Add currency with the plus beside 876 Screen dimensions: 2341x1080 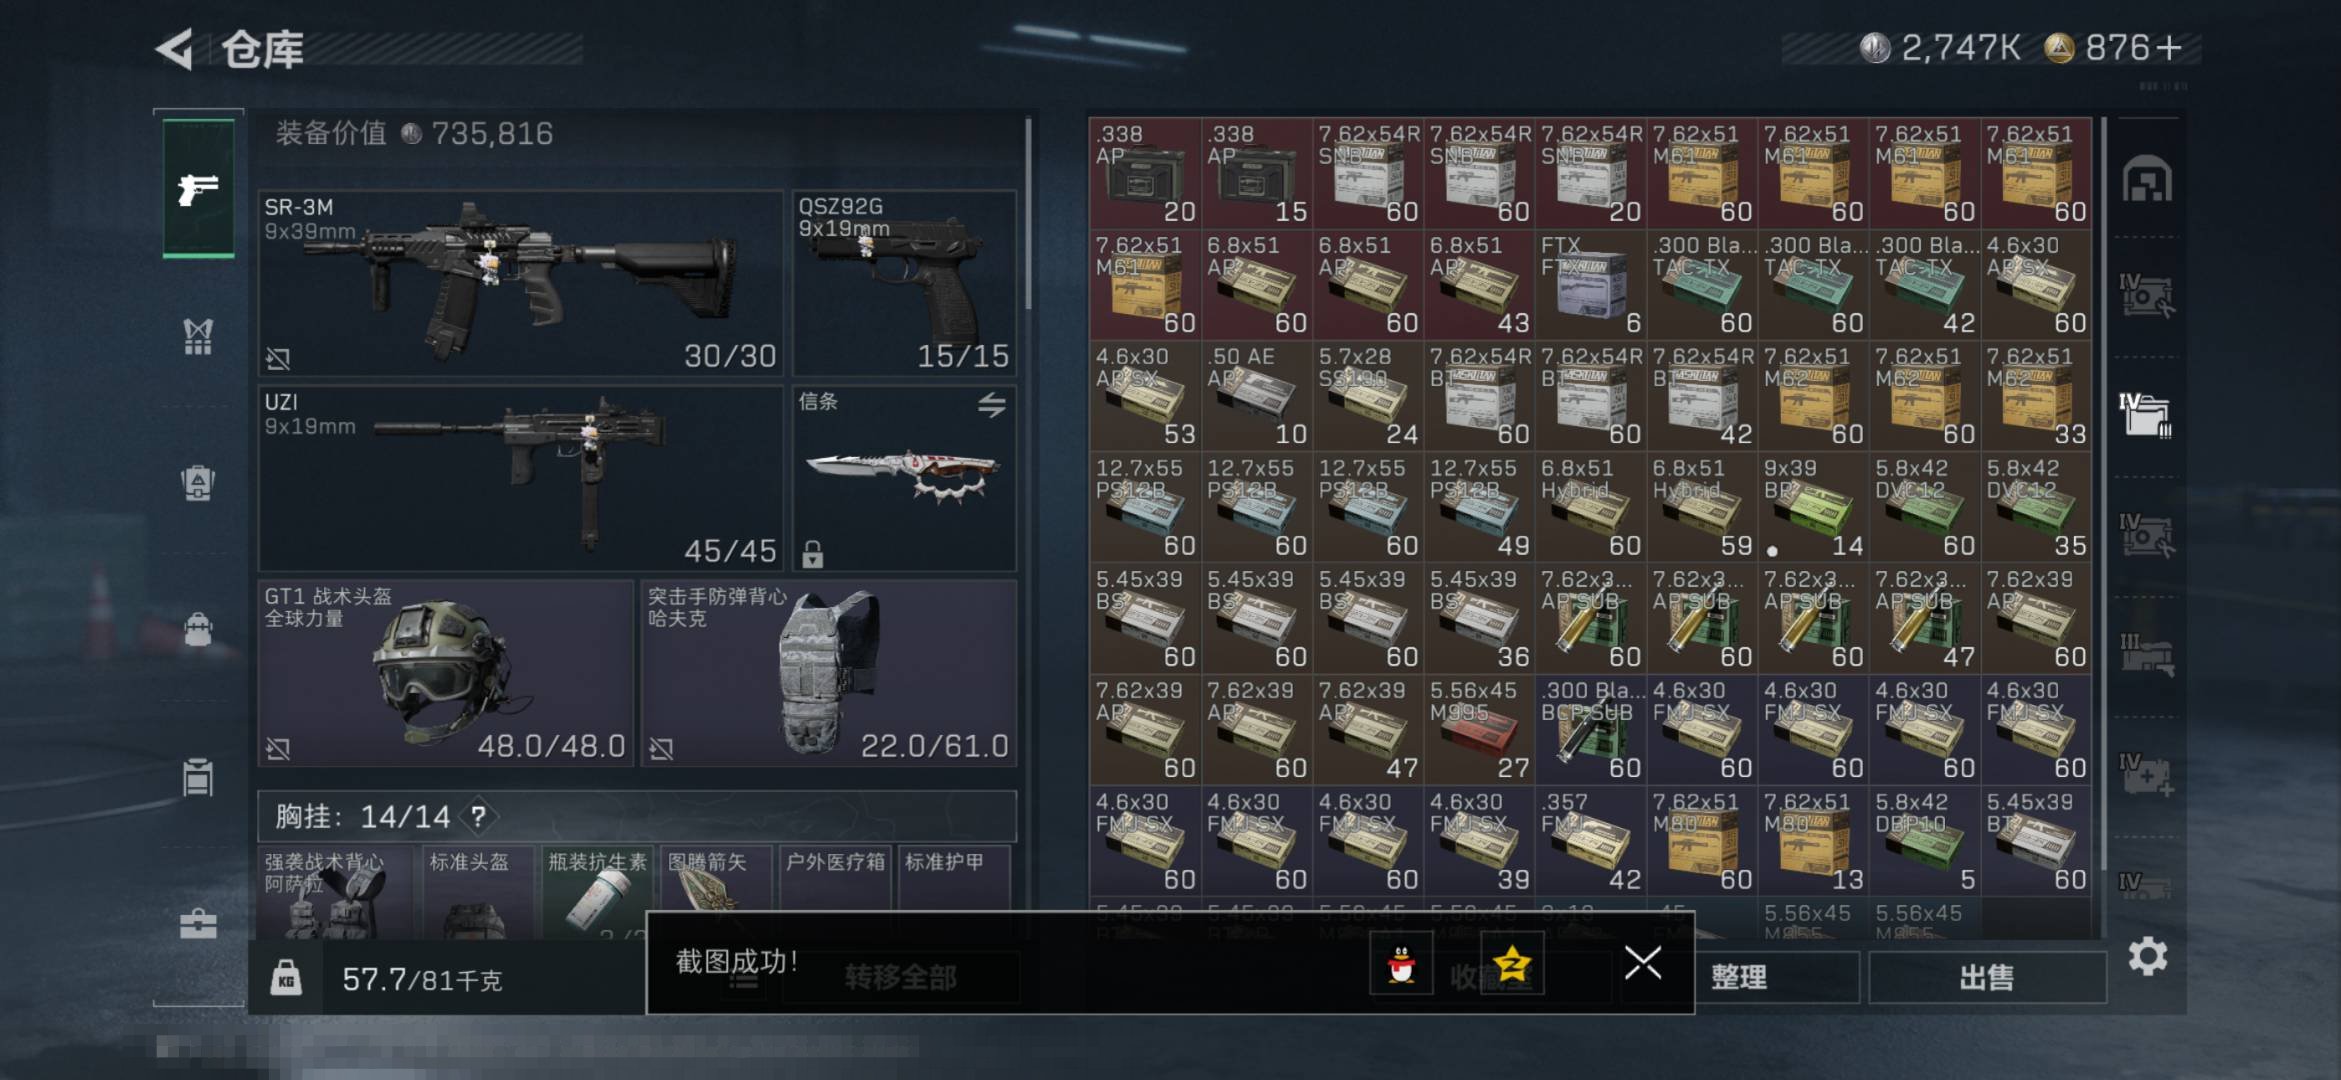coord(2168,48)
